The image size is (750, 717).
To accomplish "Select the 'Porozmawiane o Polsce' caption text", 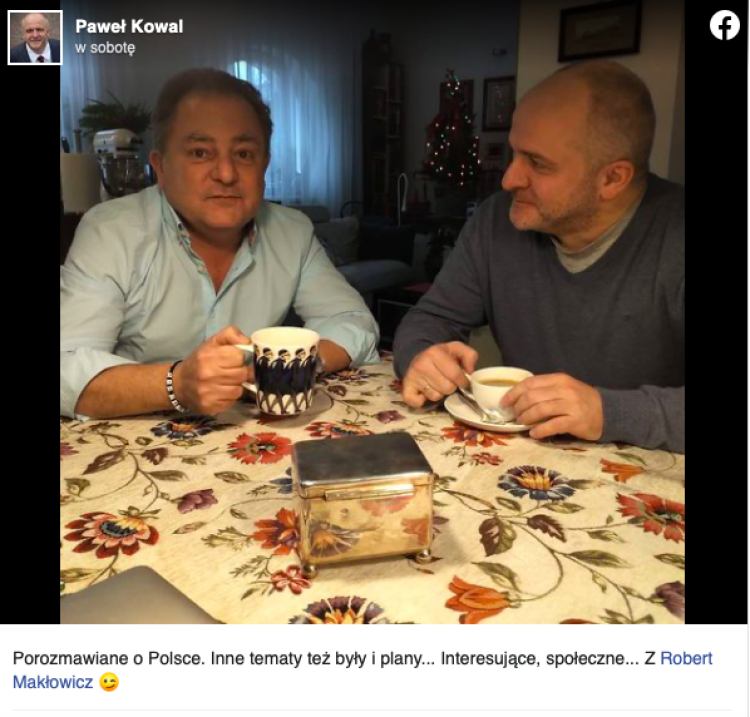I will click(x=108, y=658).
